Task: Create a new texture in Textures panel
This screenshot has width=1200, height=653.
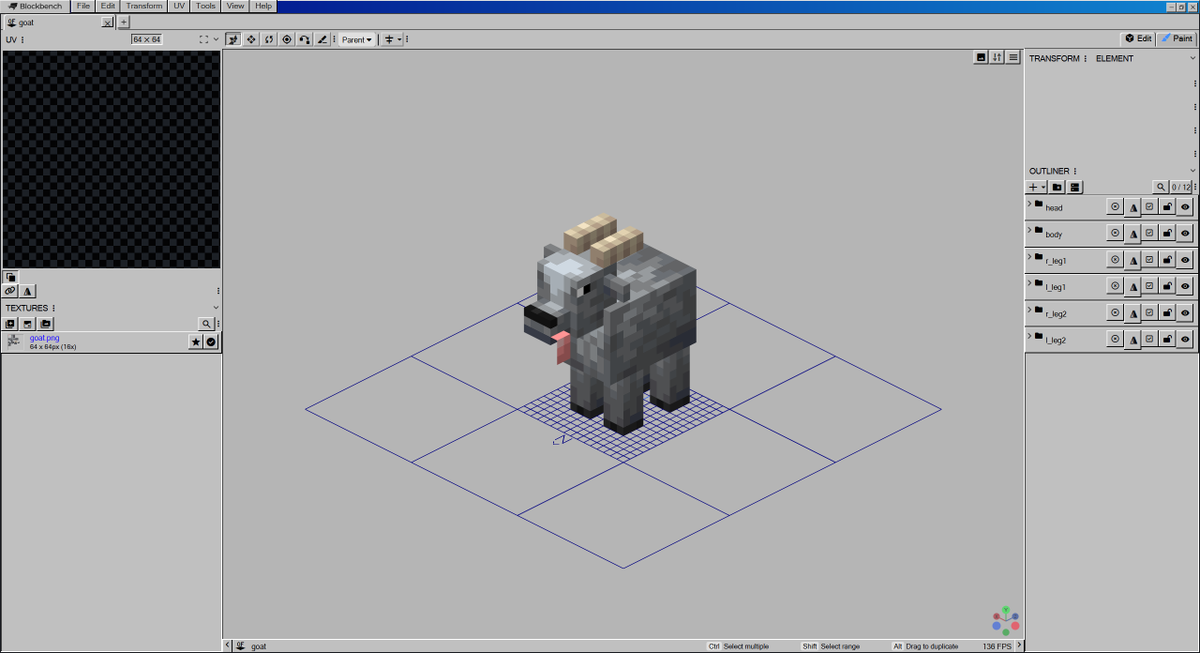Action: pyautogui.click(x=28, y=324)
